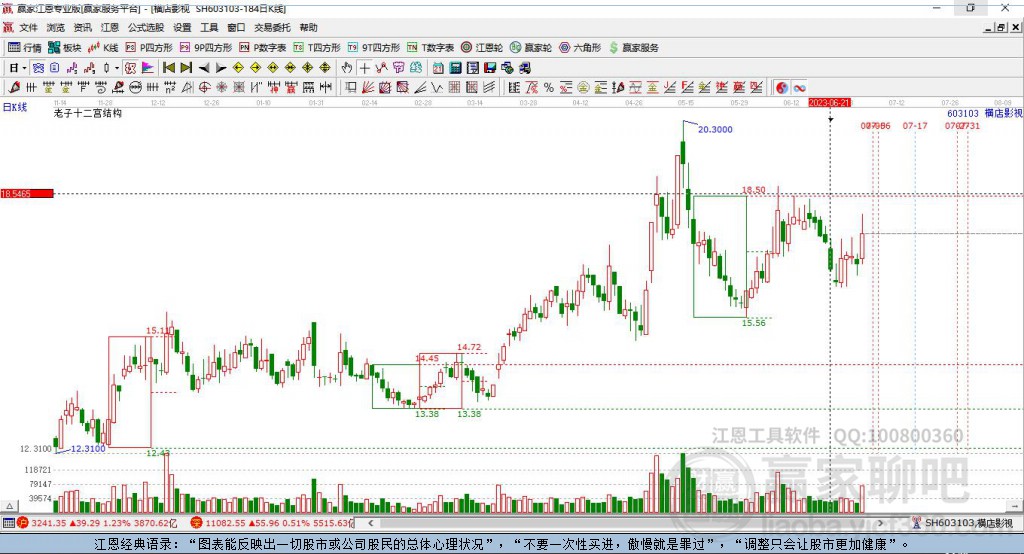Jump to last bar with skip-forward icon
This screenshot has width=1024, height=554.
coord(186,68)
